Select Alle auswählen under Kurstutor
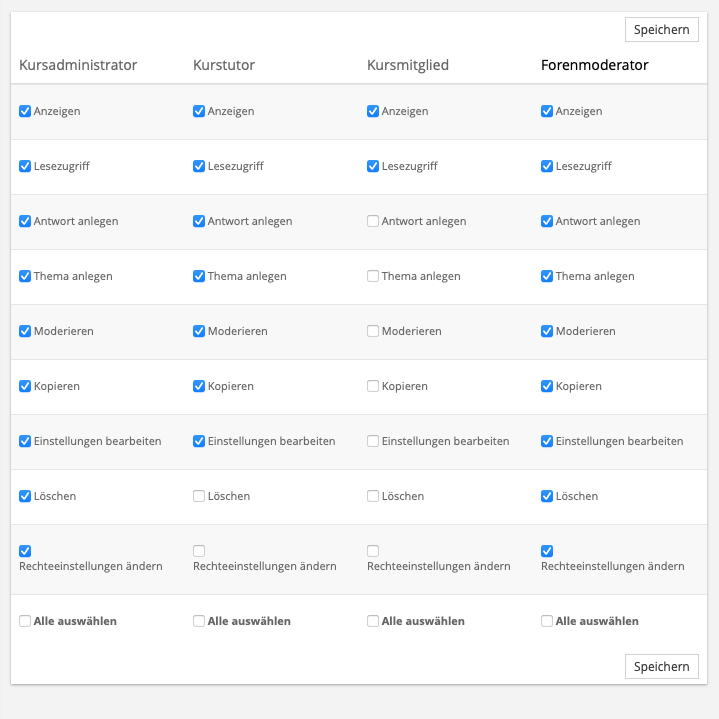 pyautogui.click(x=199, y=621)
